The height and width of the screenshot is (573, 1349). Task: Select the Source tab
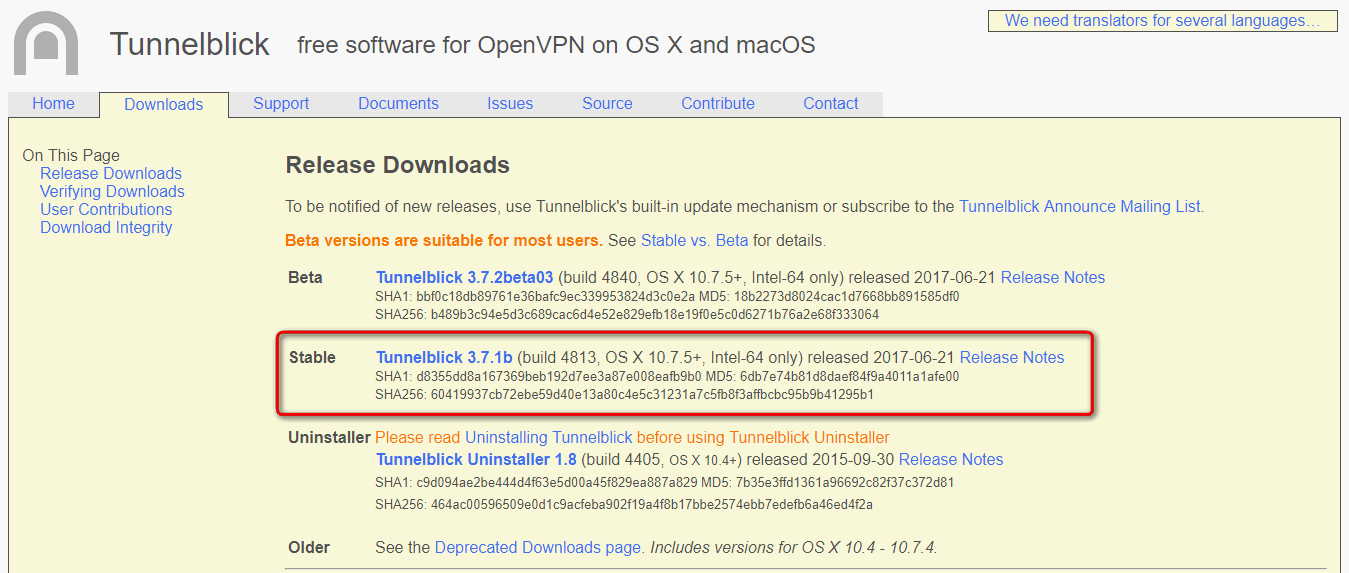point(607,104)
